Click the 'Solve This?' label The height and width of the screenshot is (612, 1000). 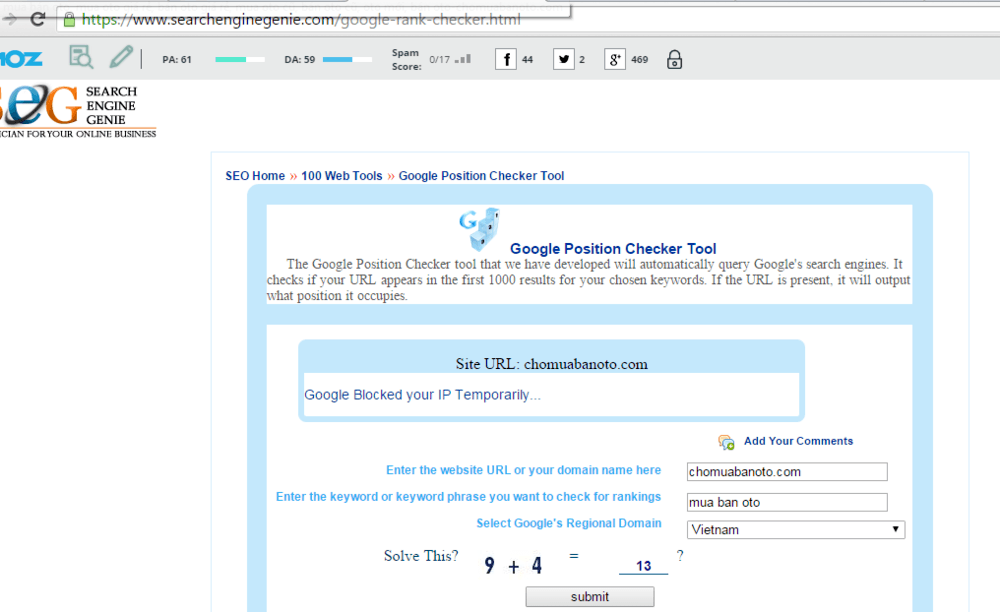[421, 556]
